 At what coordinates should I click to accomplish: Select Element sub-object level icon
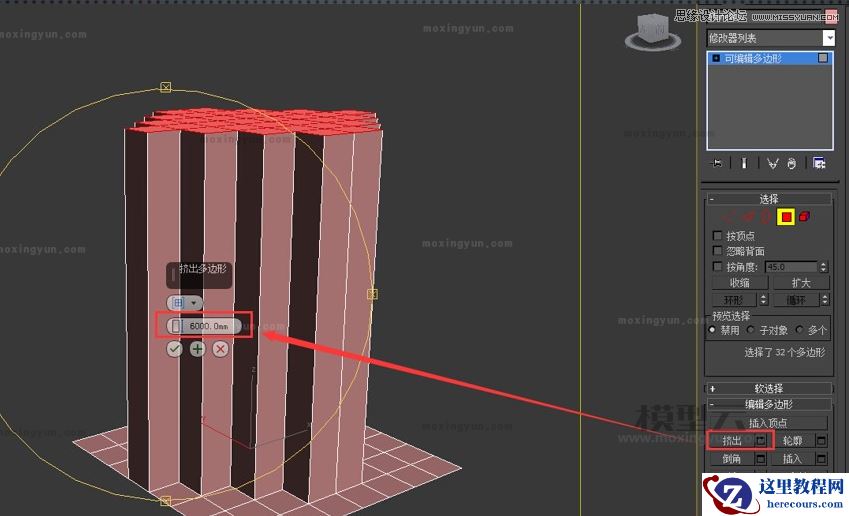coord(804,217)
